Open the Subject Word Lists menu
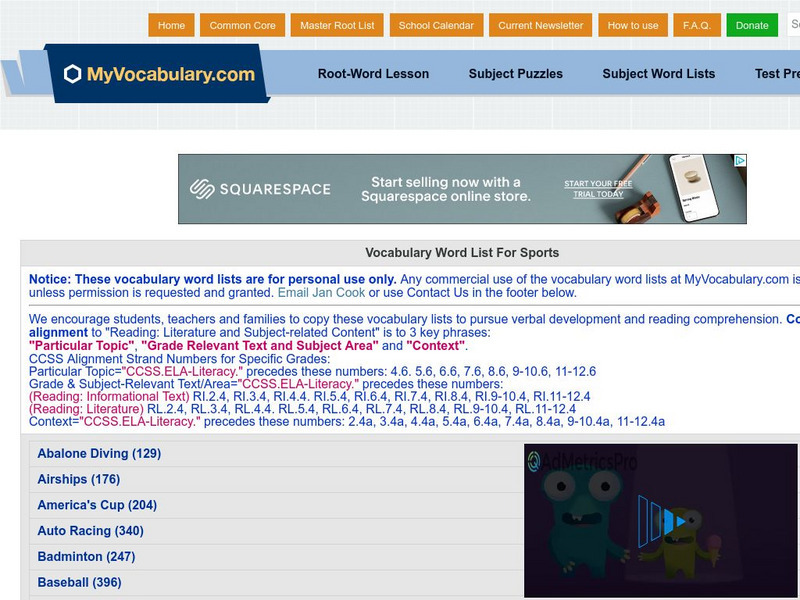800x600 pixels. click(x=661, y=73)
